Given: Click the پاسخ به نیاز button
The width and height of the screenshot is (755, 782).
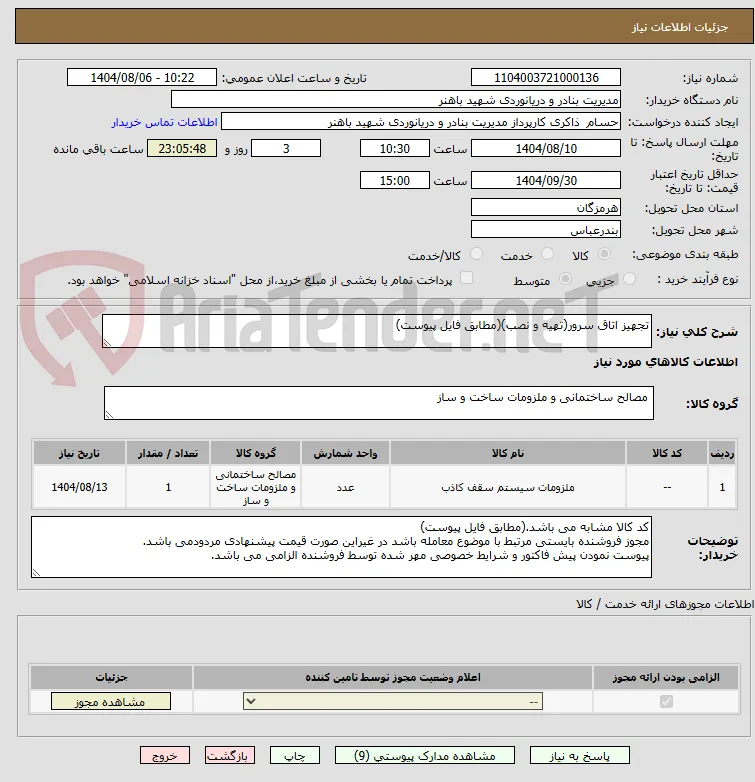Looking at the screenshot, I should coord(579,756).
